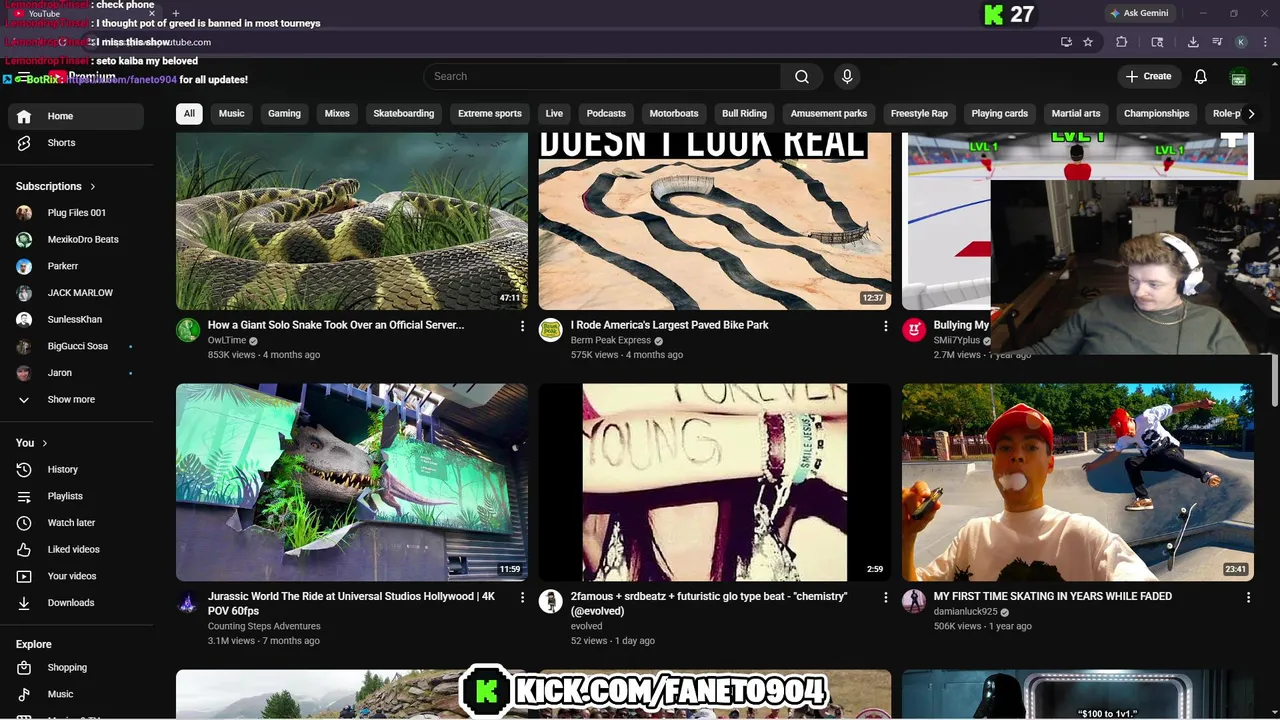Bookmark this page with the star icon

(x=1088, y=42)
